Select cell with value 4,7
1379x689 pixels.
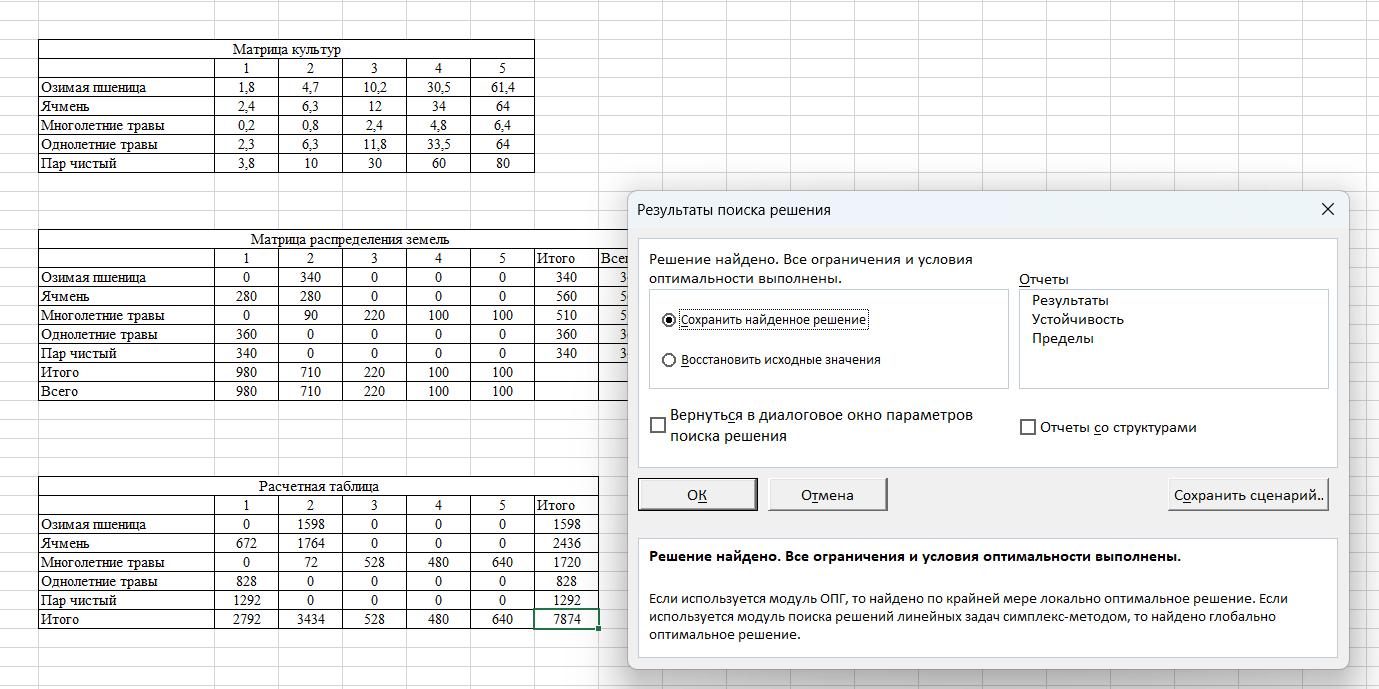pyautogui.click(x=310, y=87)
